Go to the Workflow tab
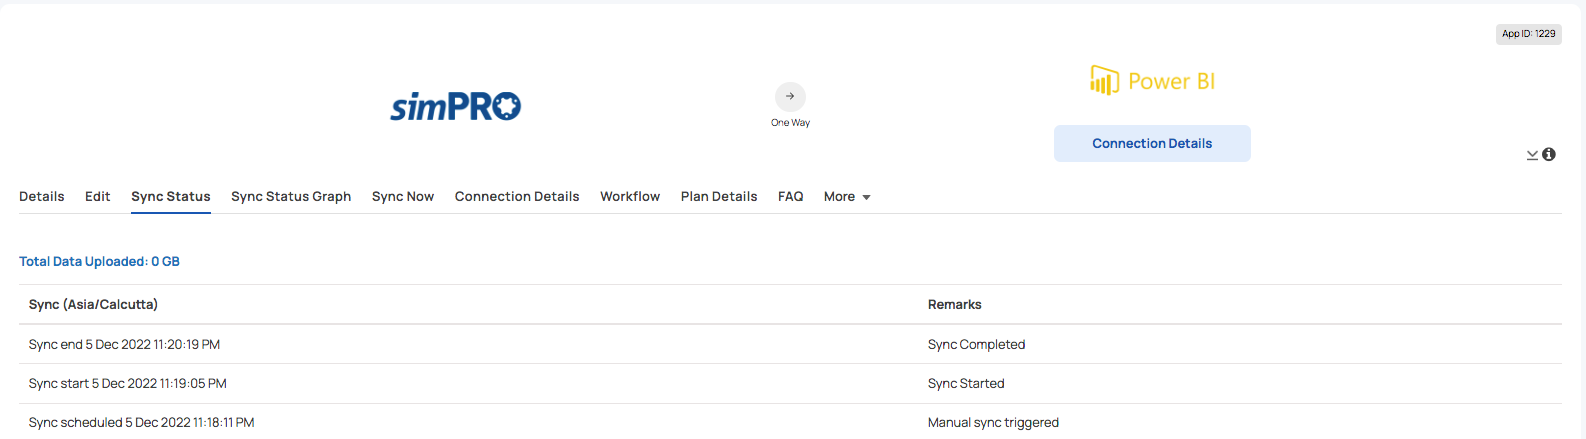 [630, 196]
